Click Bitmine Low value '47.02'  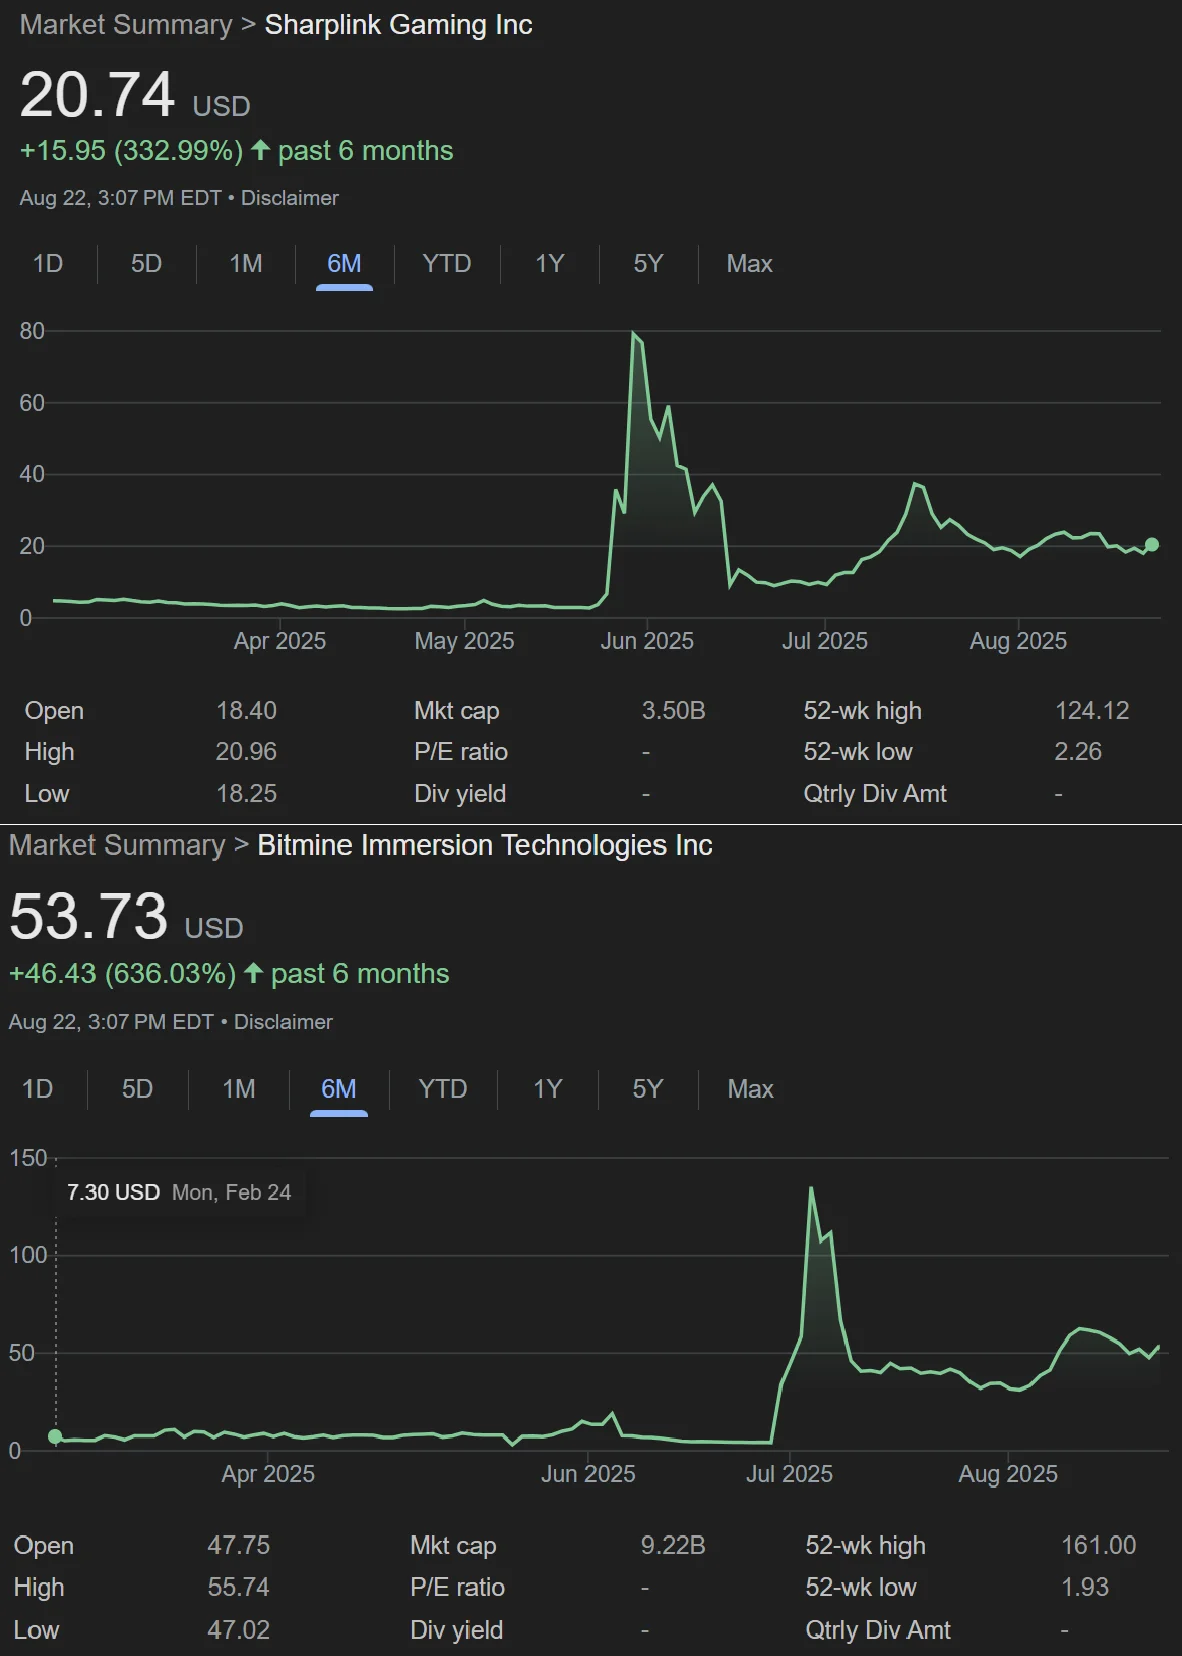239,1630
